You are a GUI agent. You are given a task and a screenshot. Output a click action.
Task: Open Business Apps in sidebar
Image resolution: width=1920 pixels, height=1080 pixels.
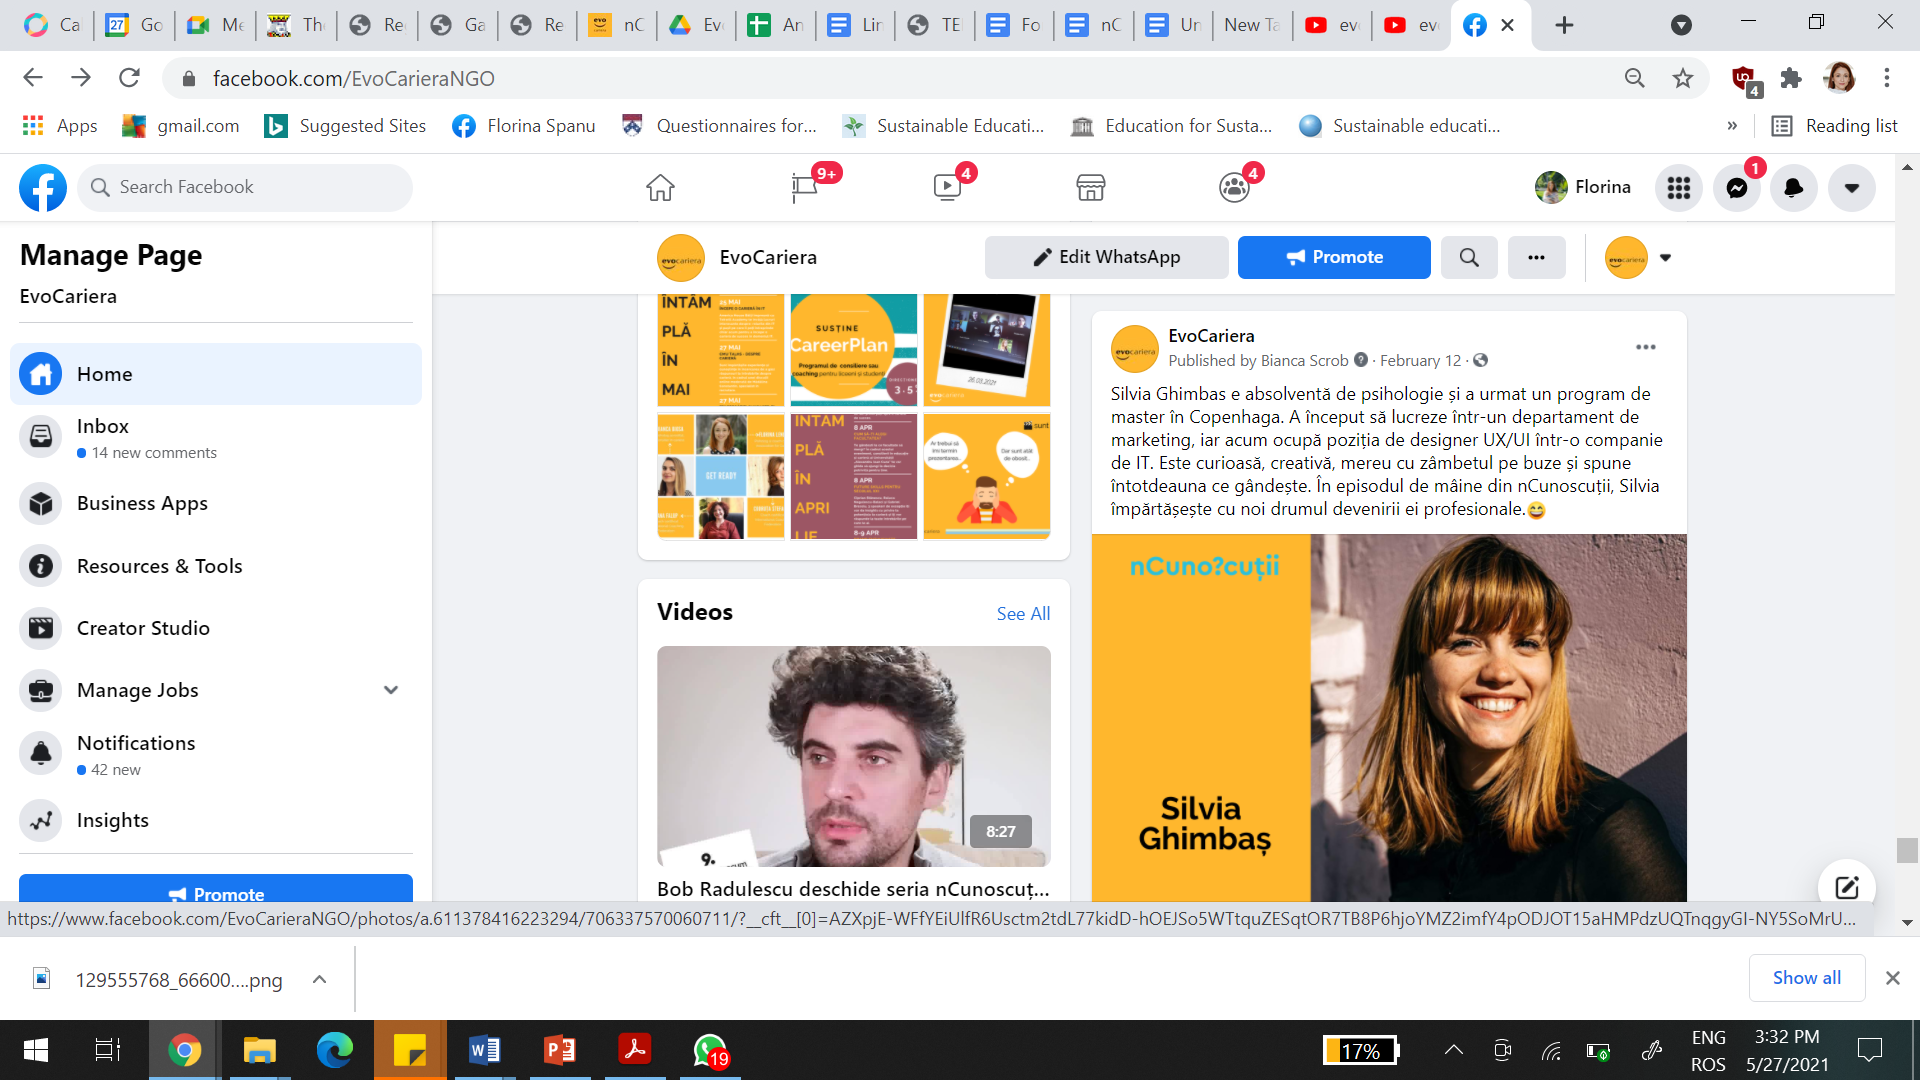(216, 503)
